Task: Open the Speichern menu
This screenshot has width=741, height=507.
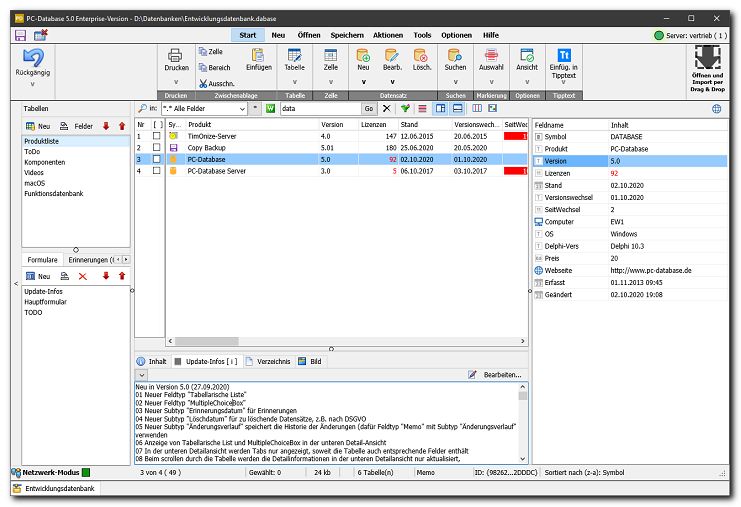Action: click(x=347, y=35)
